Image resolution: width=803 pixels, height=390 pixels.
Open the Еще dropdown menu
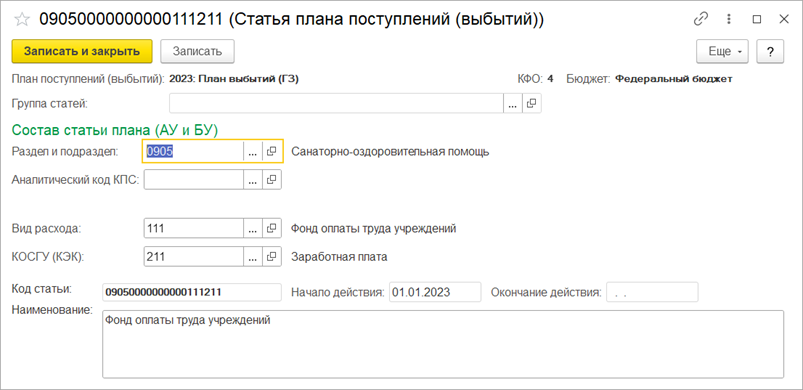coord(722,52)
